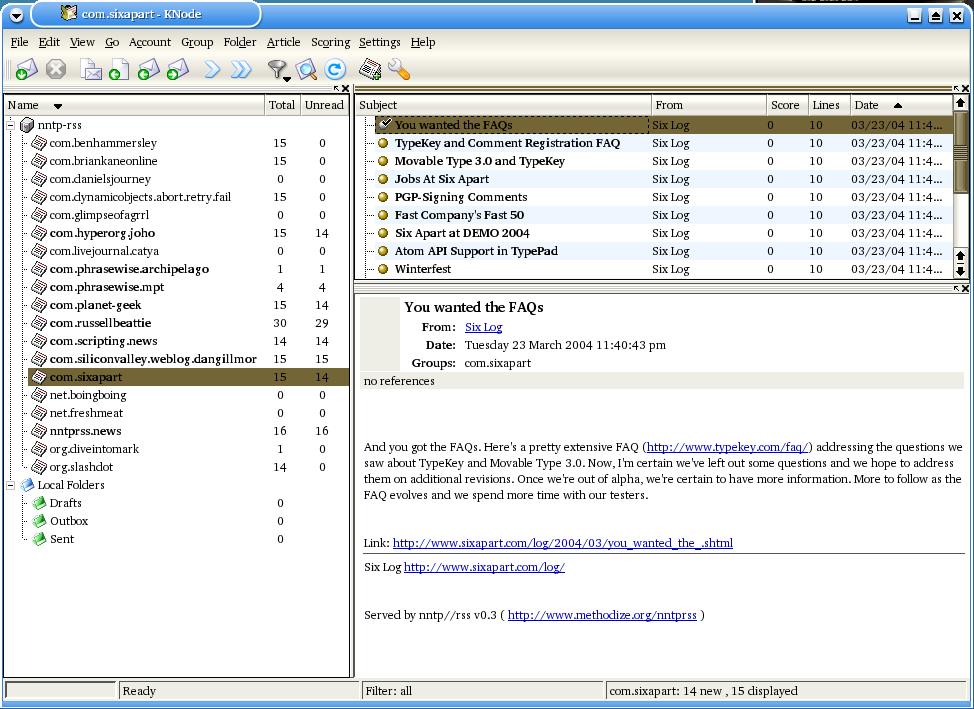The width and height of the screenshot is (974, 709).
Task: Sort articles by the Date column
Action: point(901,105)
